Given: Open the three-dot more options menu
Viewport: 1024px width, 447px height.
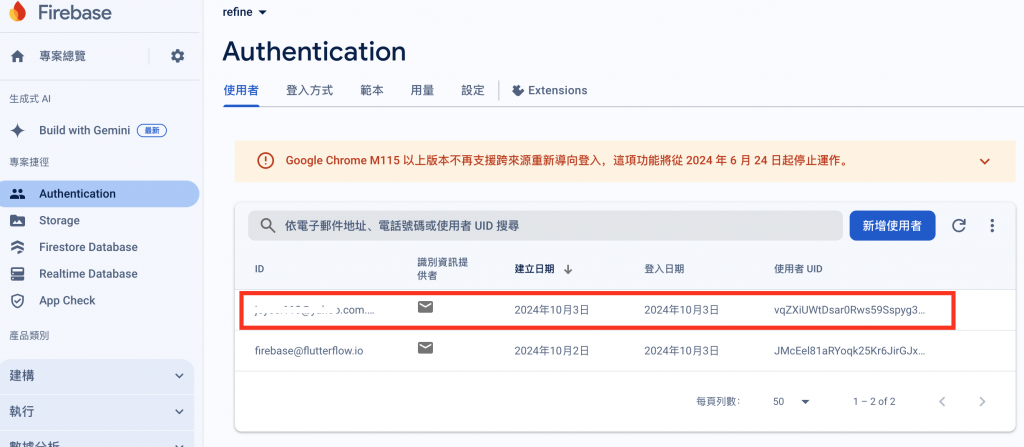Looking at the screenshot, I should [x=992, y=226].
